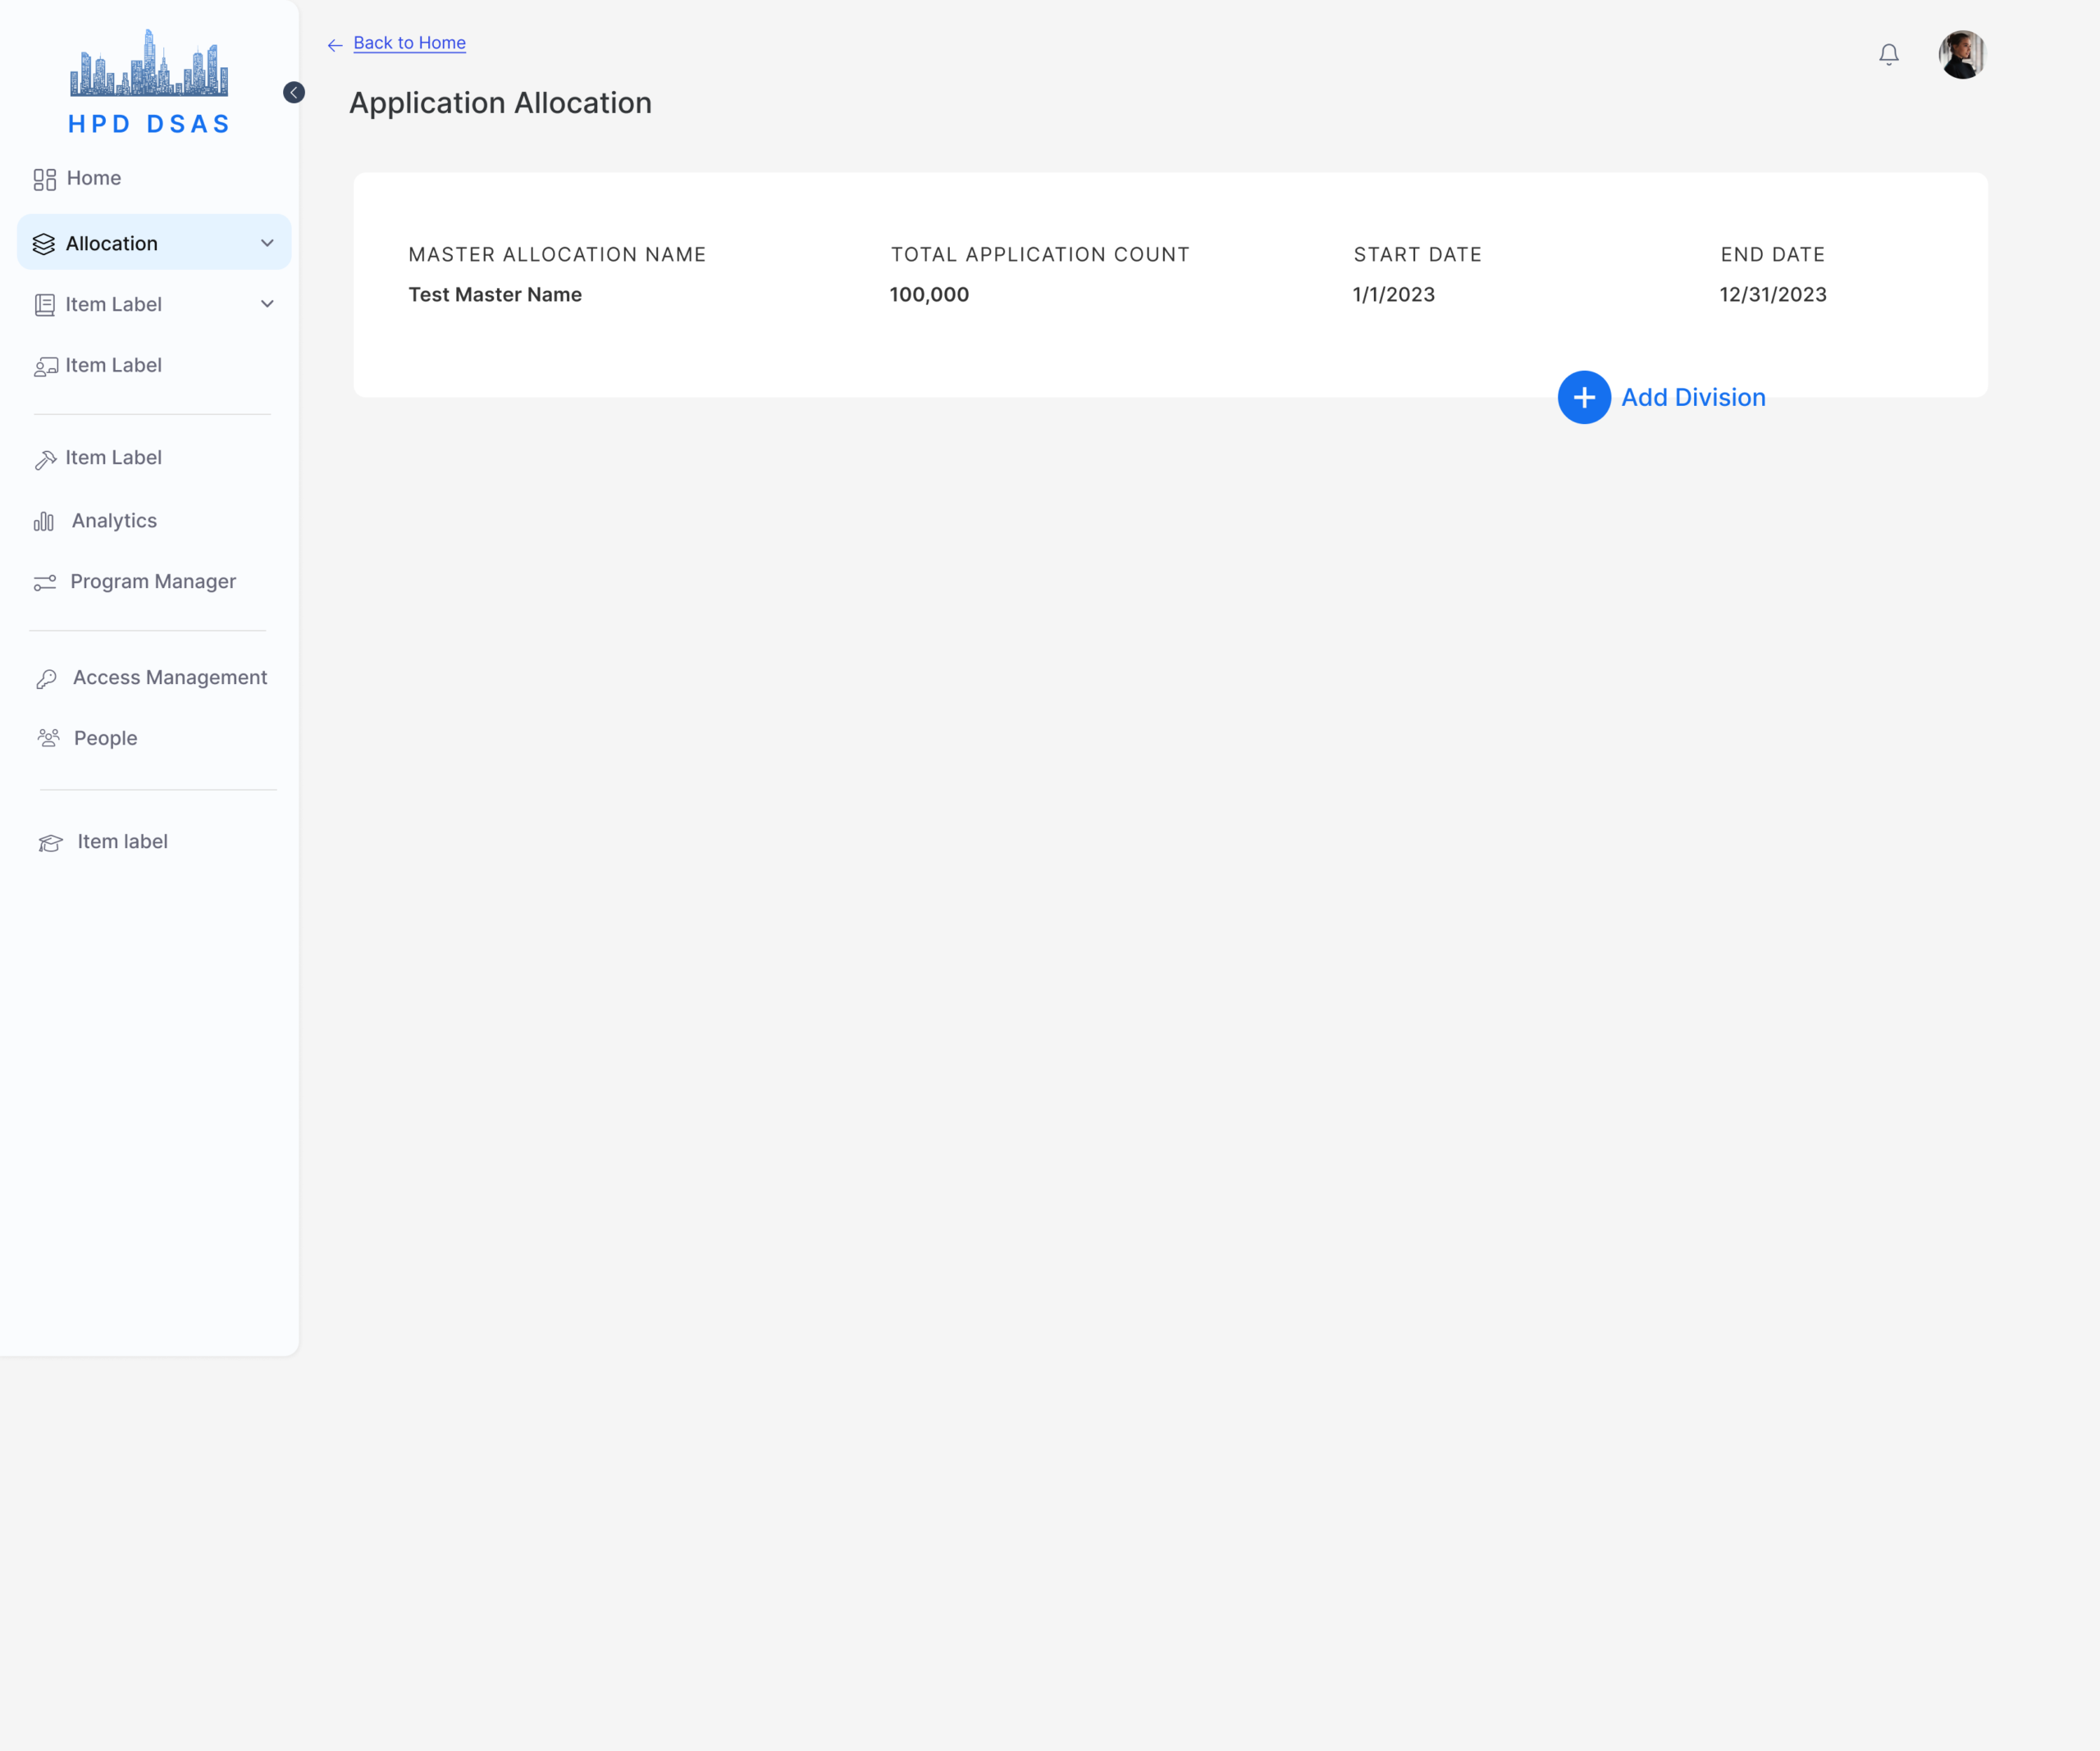Image resolution: width=2100 pixels, height=1751 pixels.
Task: Go to Program Manager section
Action: [x=153, y=581]
